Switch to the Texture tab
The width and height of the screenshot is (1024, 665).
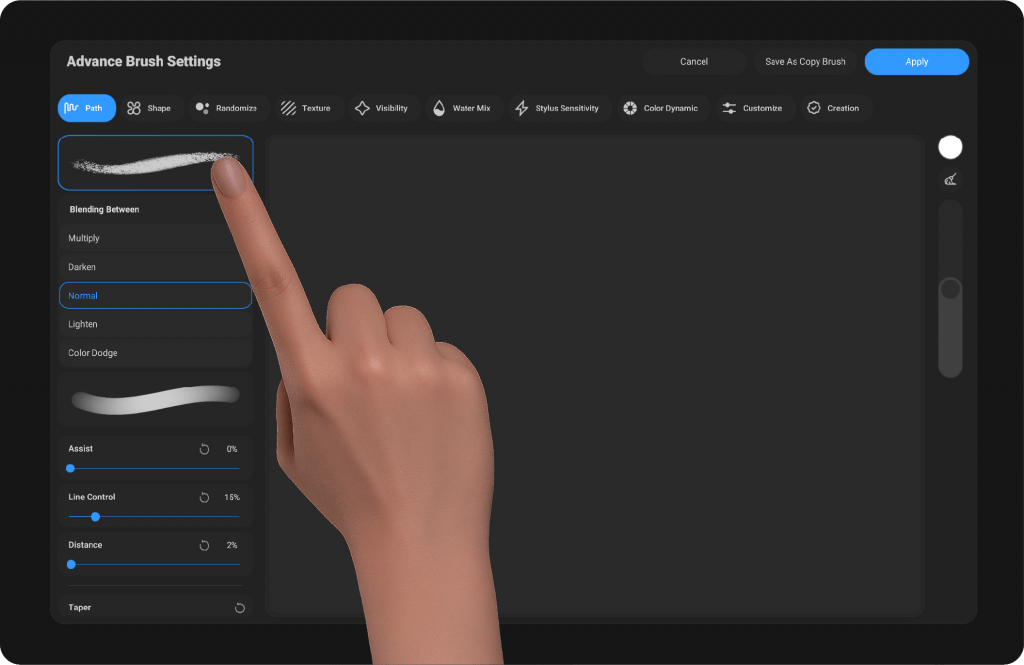point(305,108)
